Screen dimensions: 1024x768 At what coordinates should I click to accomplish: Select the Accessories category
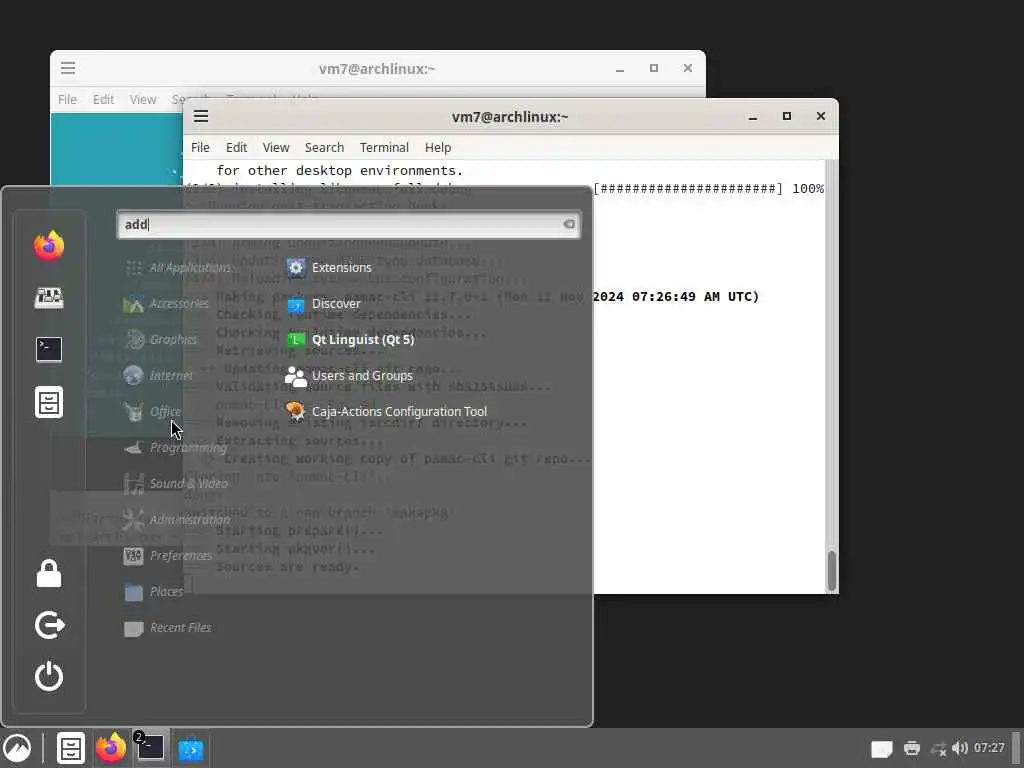coord(167,303)
